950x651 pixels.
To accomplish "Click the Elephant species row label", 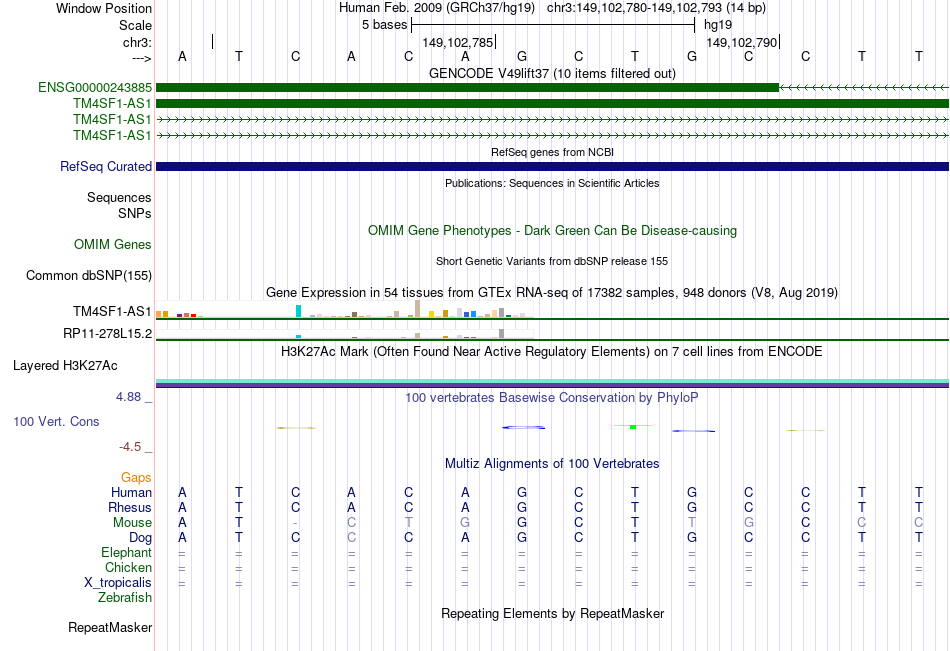I will (x=126, y=552).
